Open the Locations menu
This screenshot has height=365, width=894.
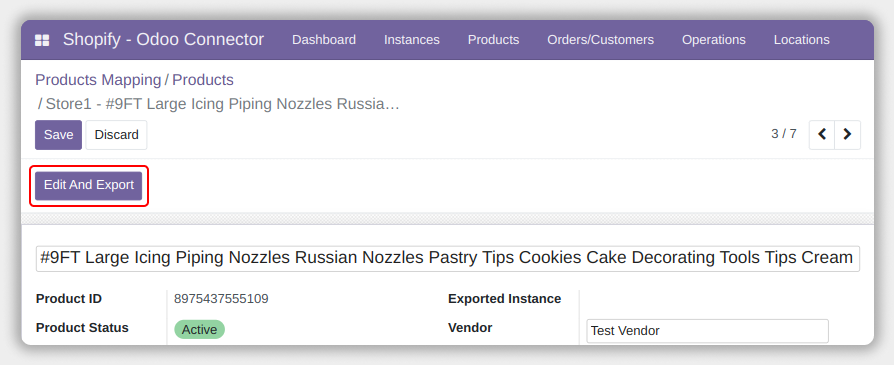tap(802, 40)
